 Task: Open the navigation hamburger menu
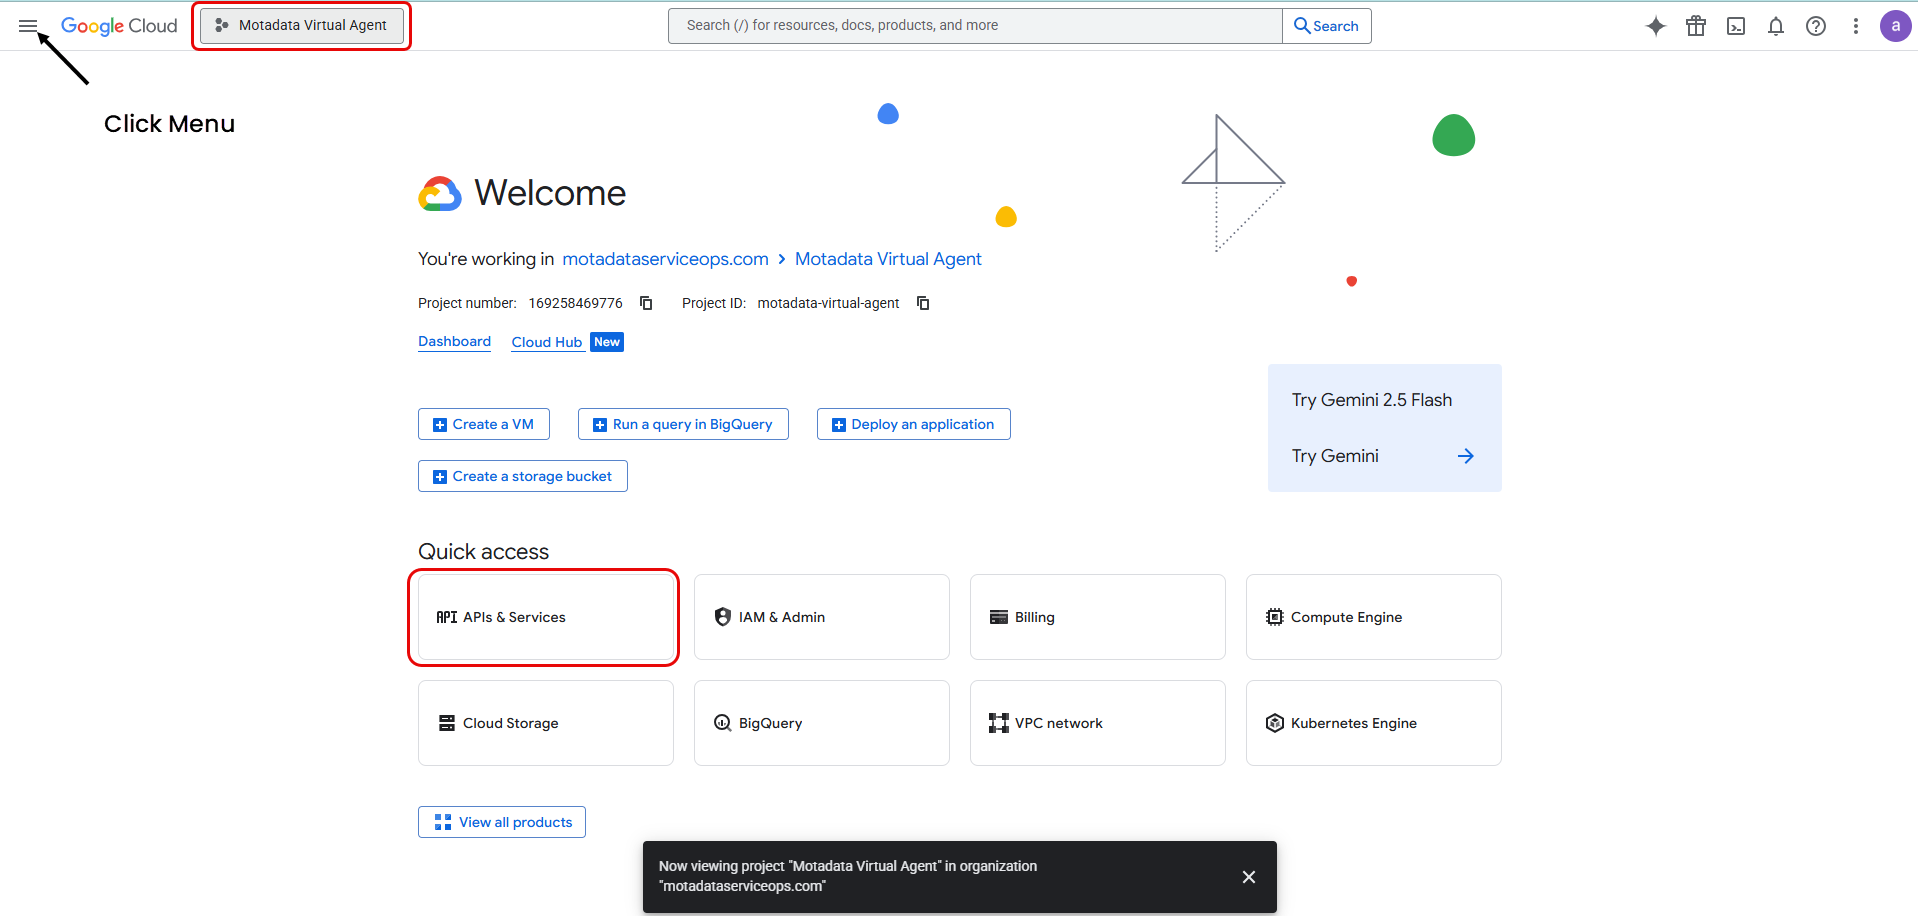click(28, 26)
